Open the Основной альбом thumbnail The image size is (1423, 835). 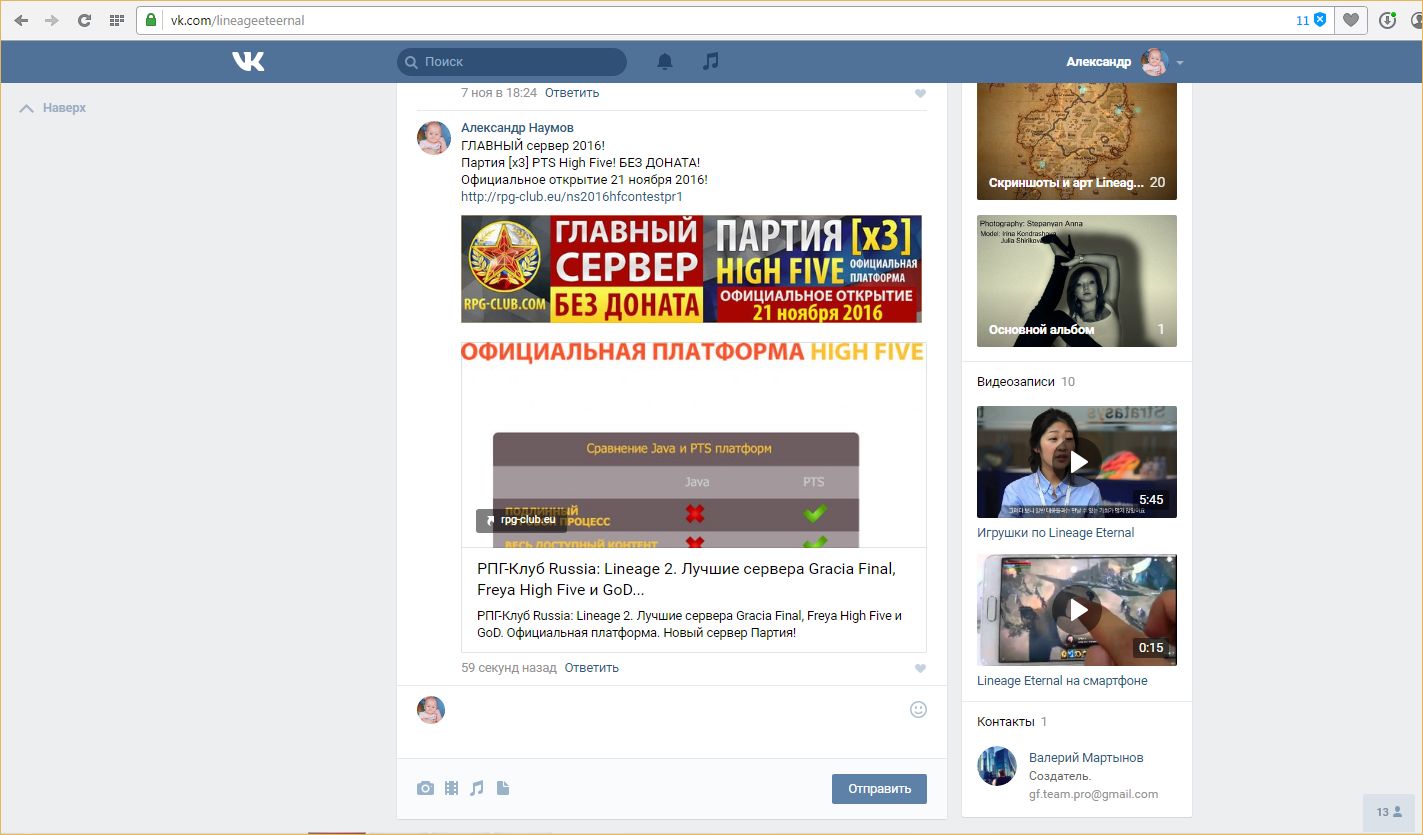click(1077, 281)
